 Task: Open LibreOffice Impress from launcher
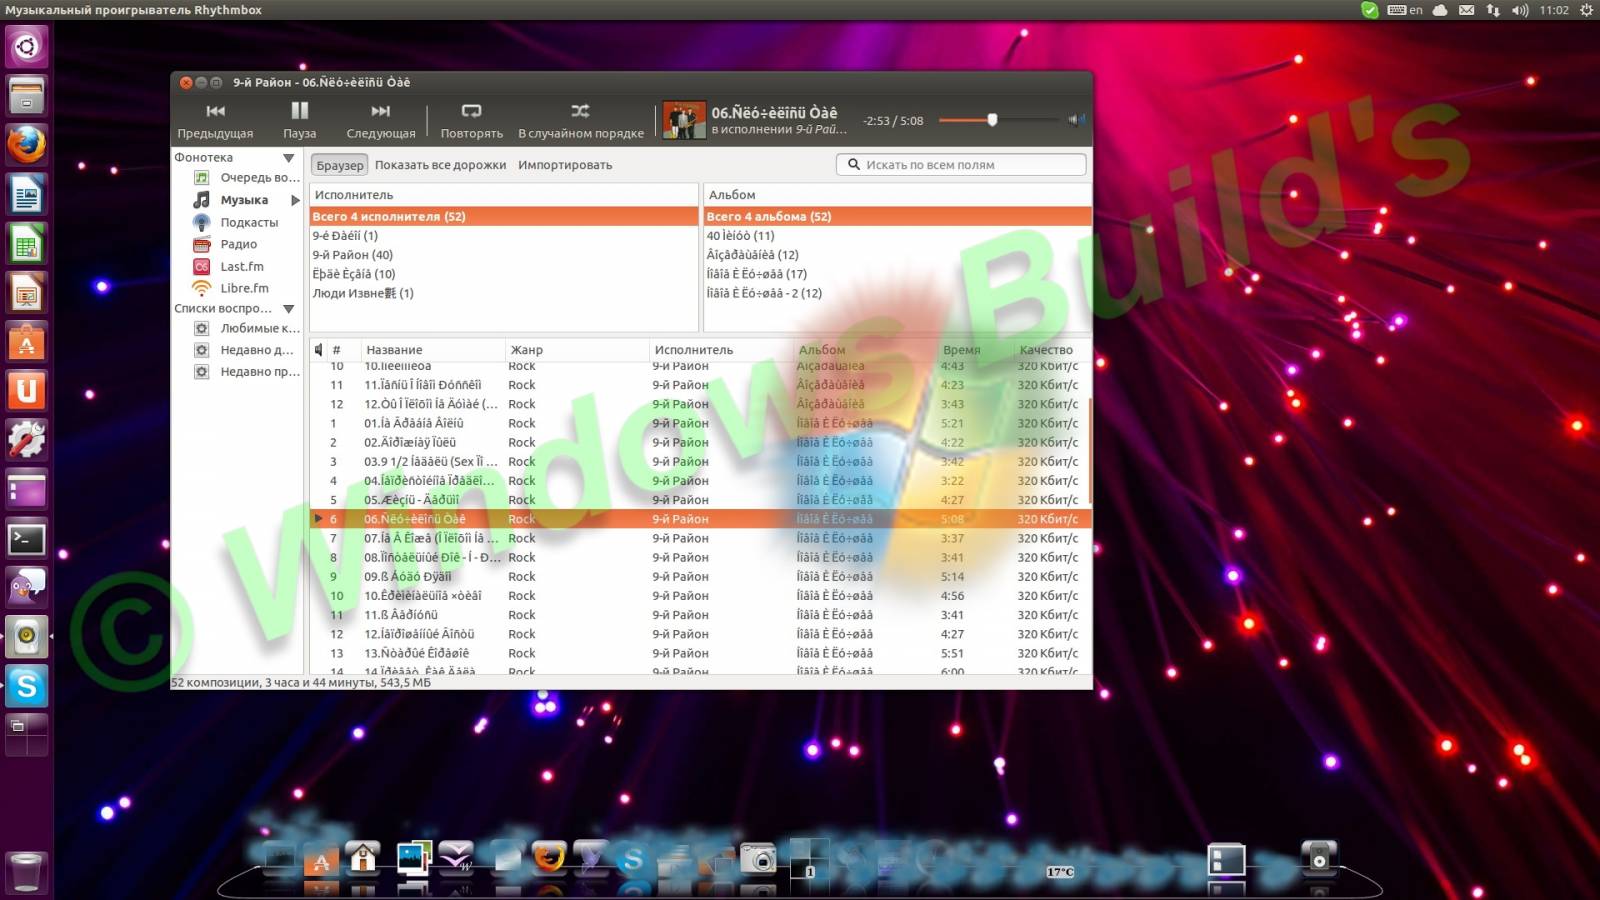[27, 293]
